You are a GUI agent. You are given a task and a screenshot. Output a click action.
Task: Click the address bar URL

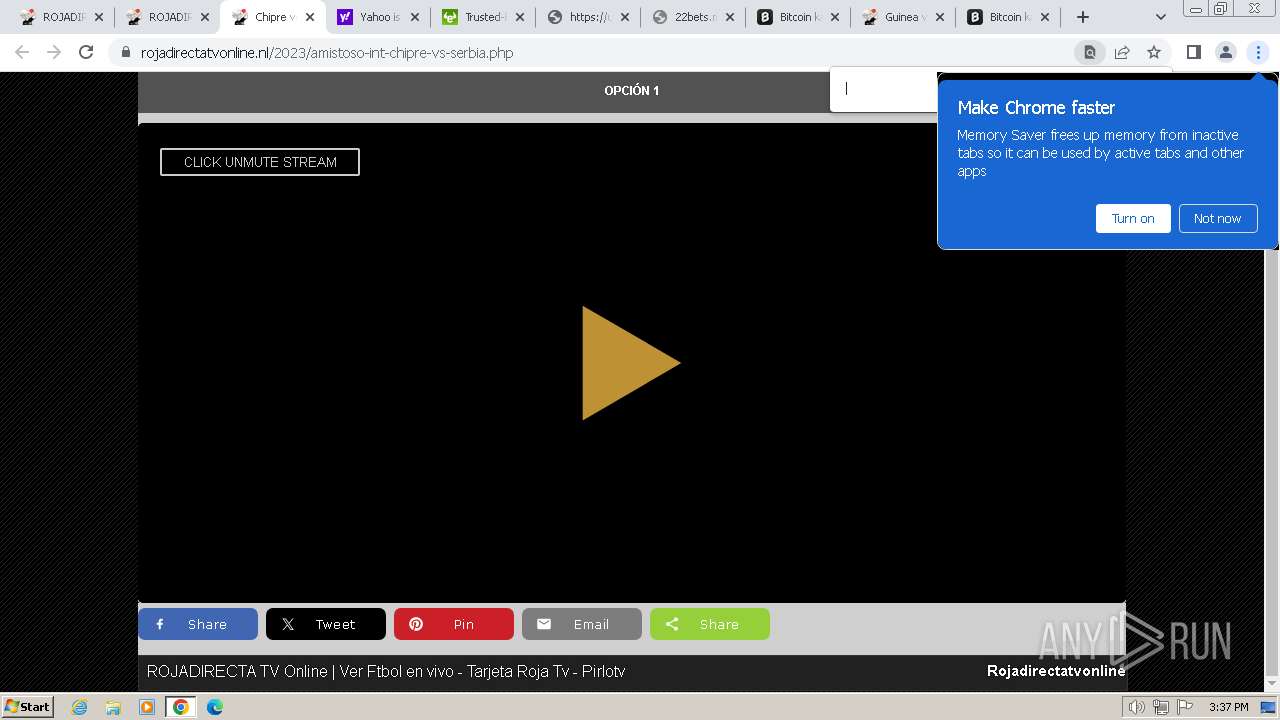[x=327, y=52]
